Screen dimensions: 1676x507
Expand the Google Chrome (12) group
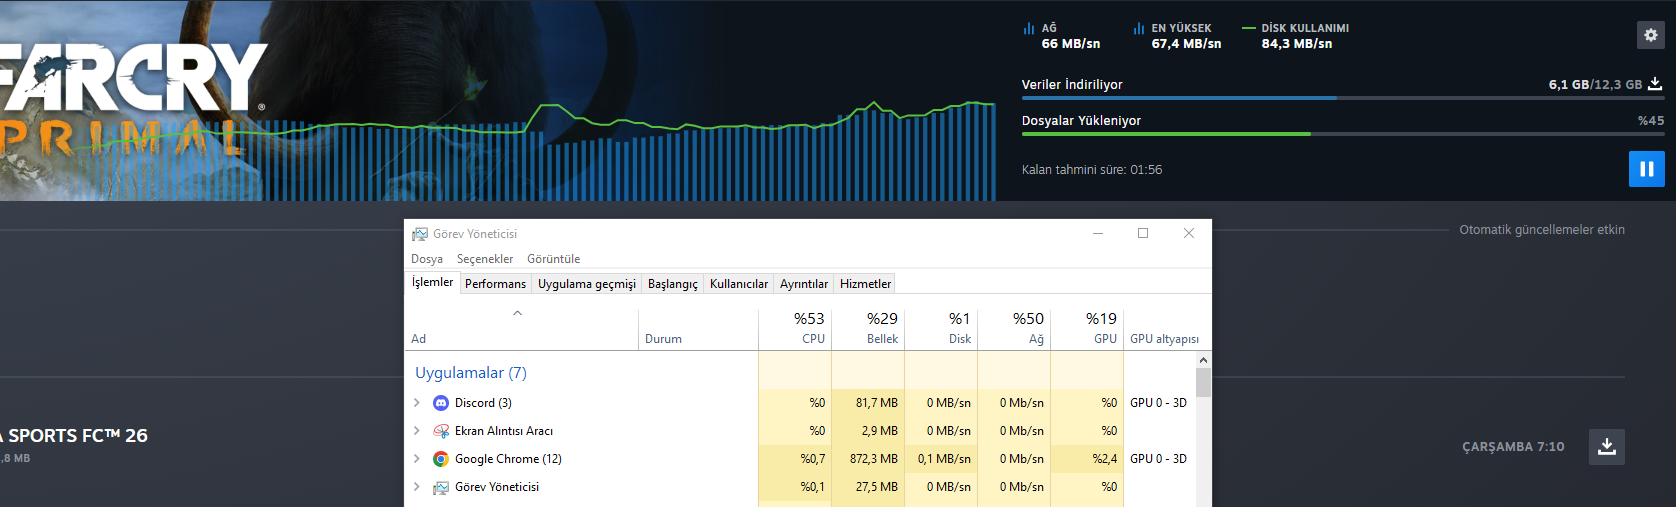[x=417, y=459]
